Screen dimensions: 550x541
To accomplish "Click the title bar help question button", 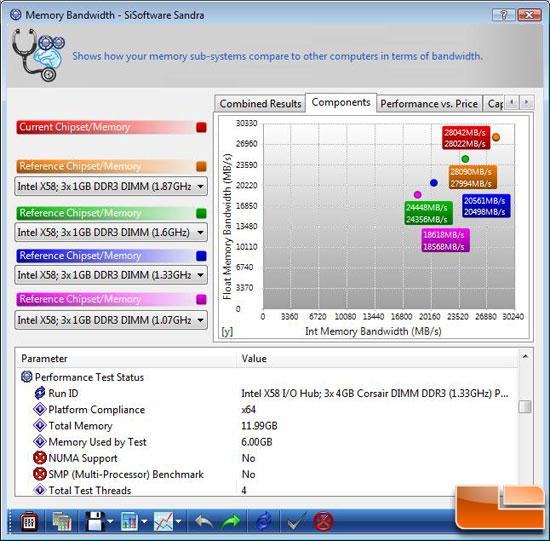I will tap(504, 15).
